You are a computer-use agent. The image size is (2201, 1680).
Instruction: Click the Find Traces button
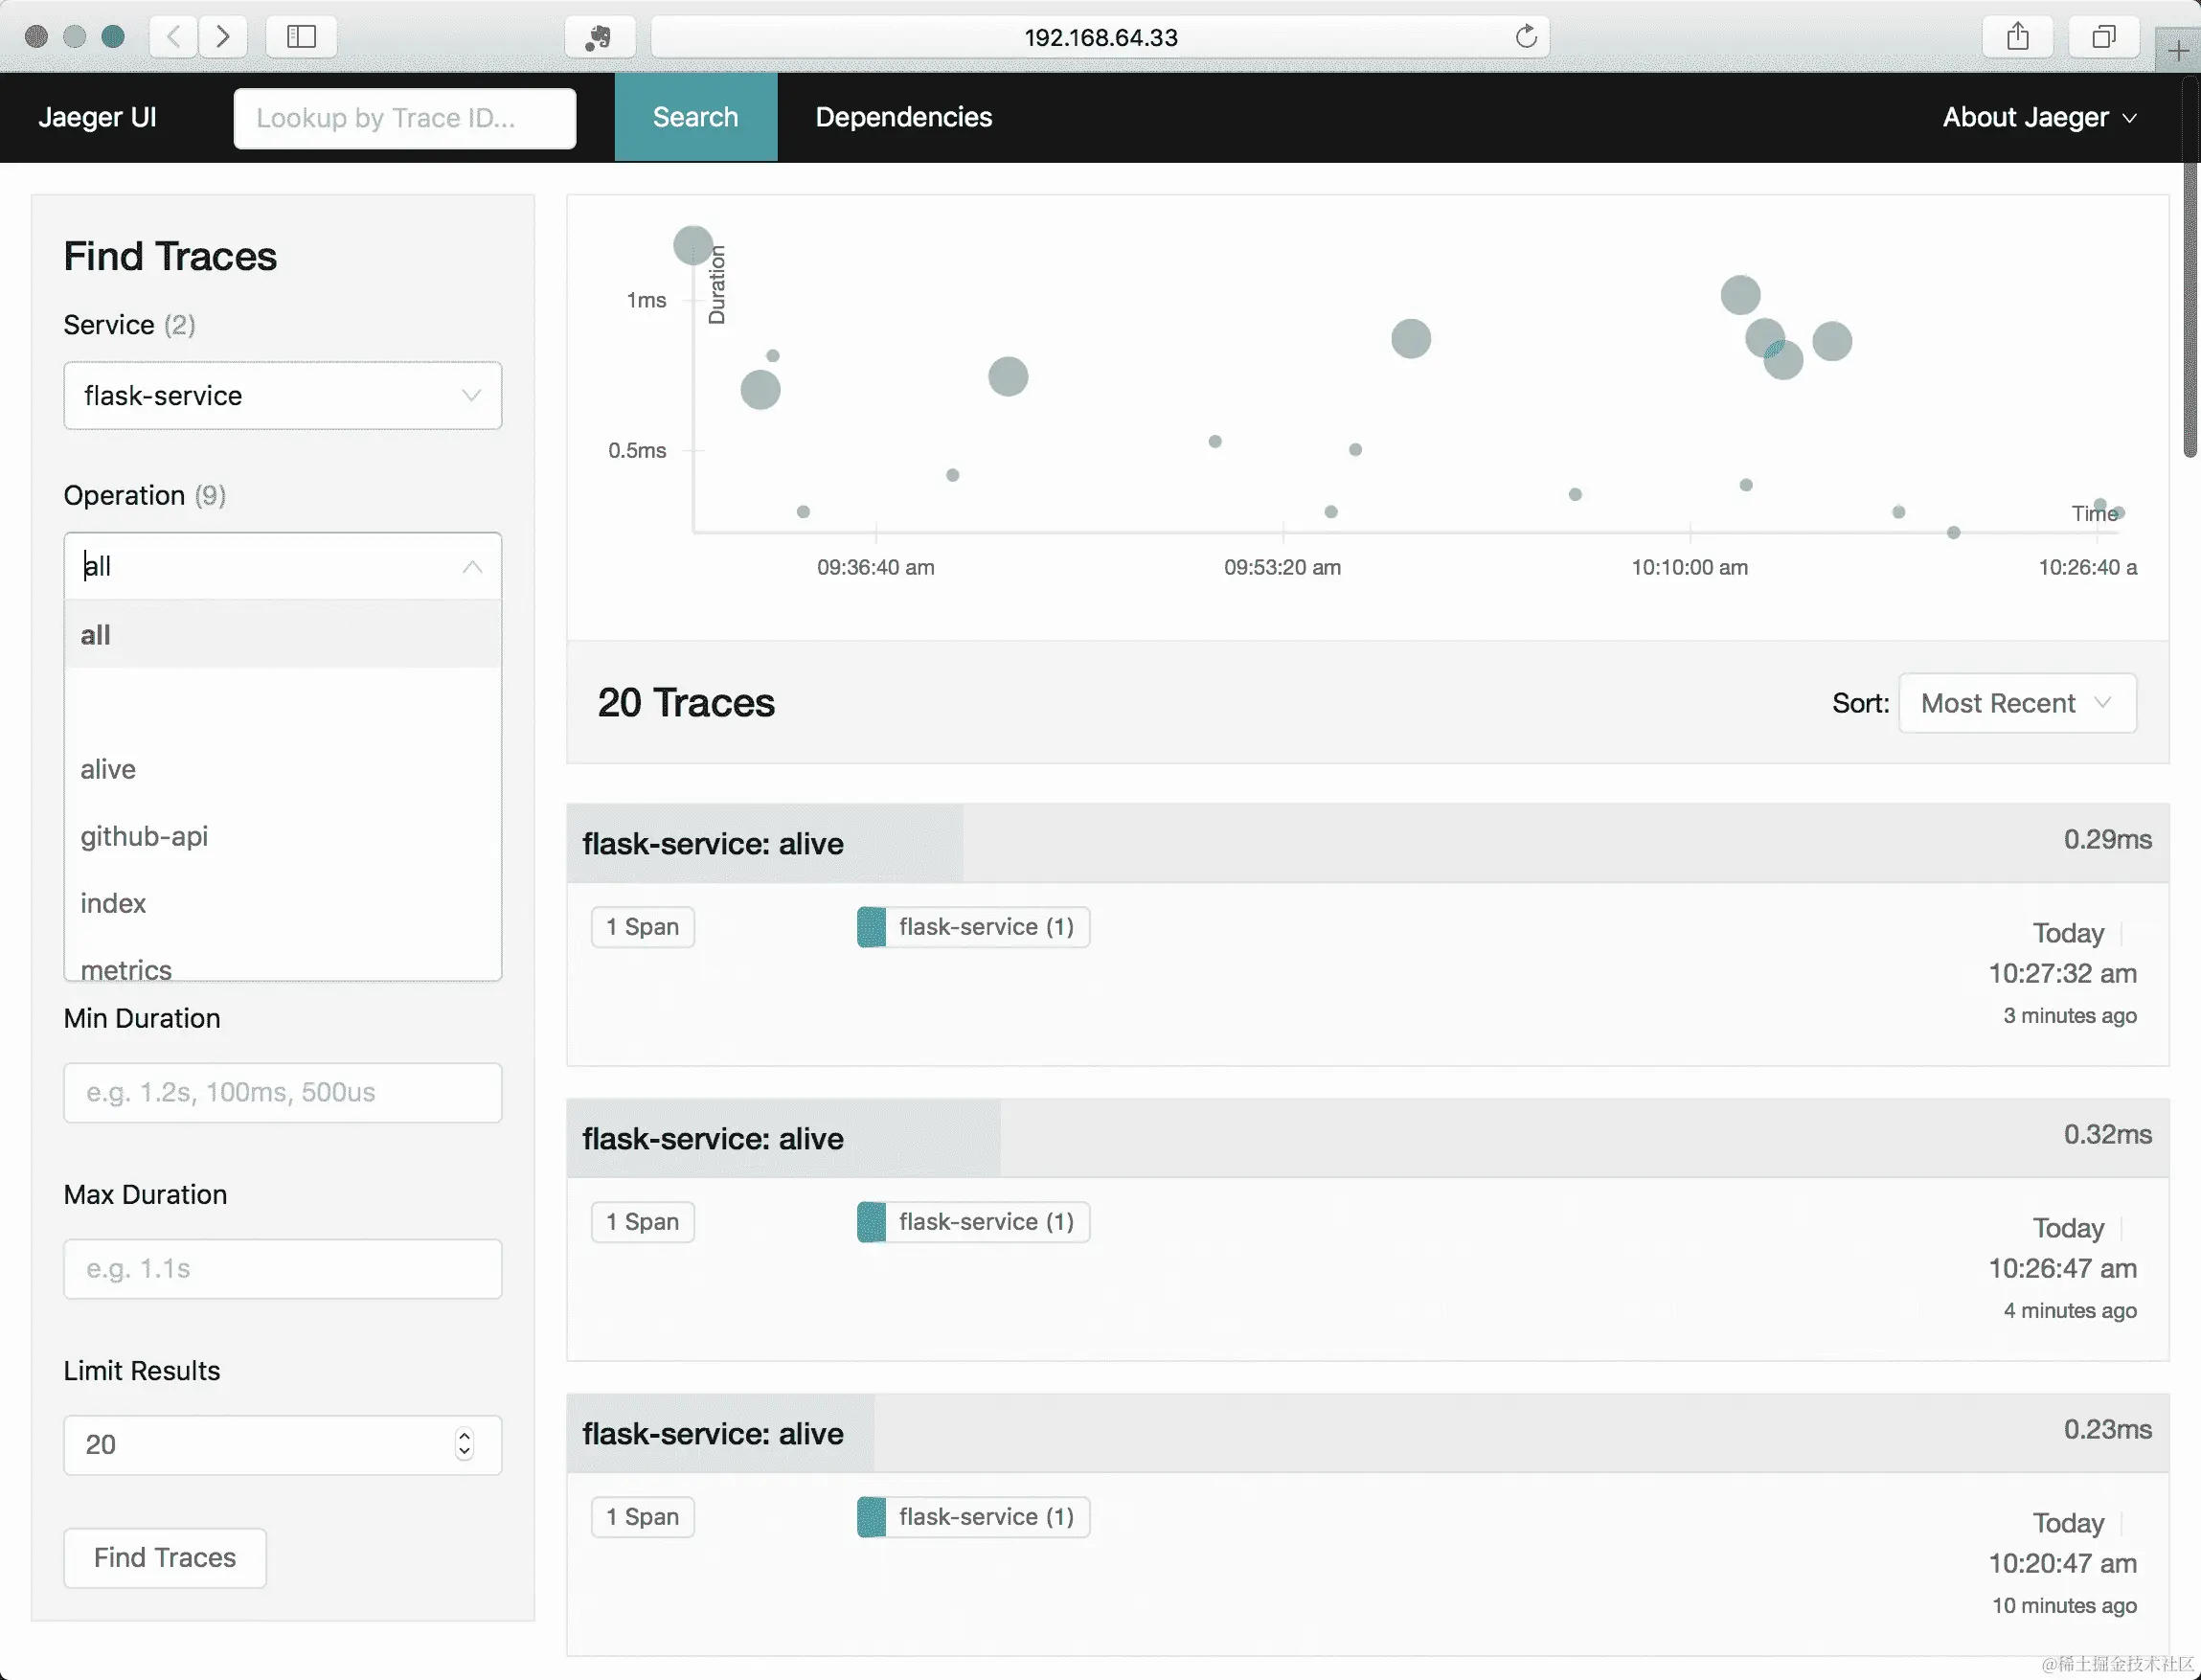(x=165, y=1557)
